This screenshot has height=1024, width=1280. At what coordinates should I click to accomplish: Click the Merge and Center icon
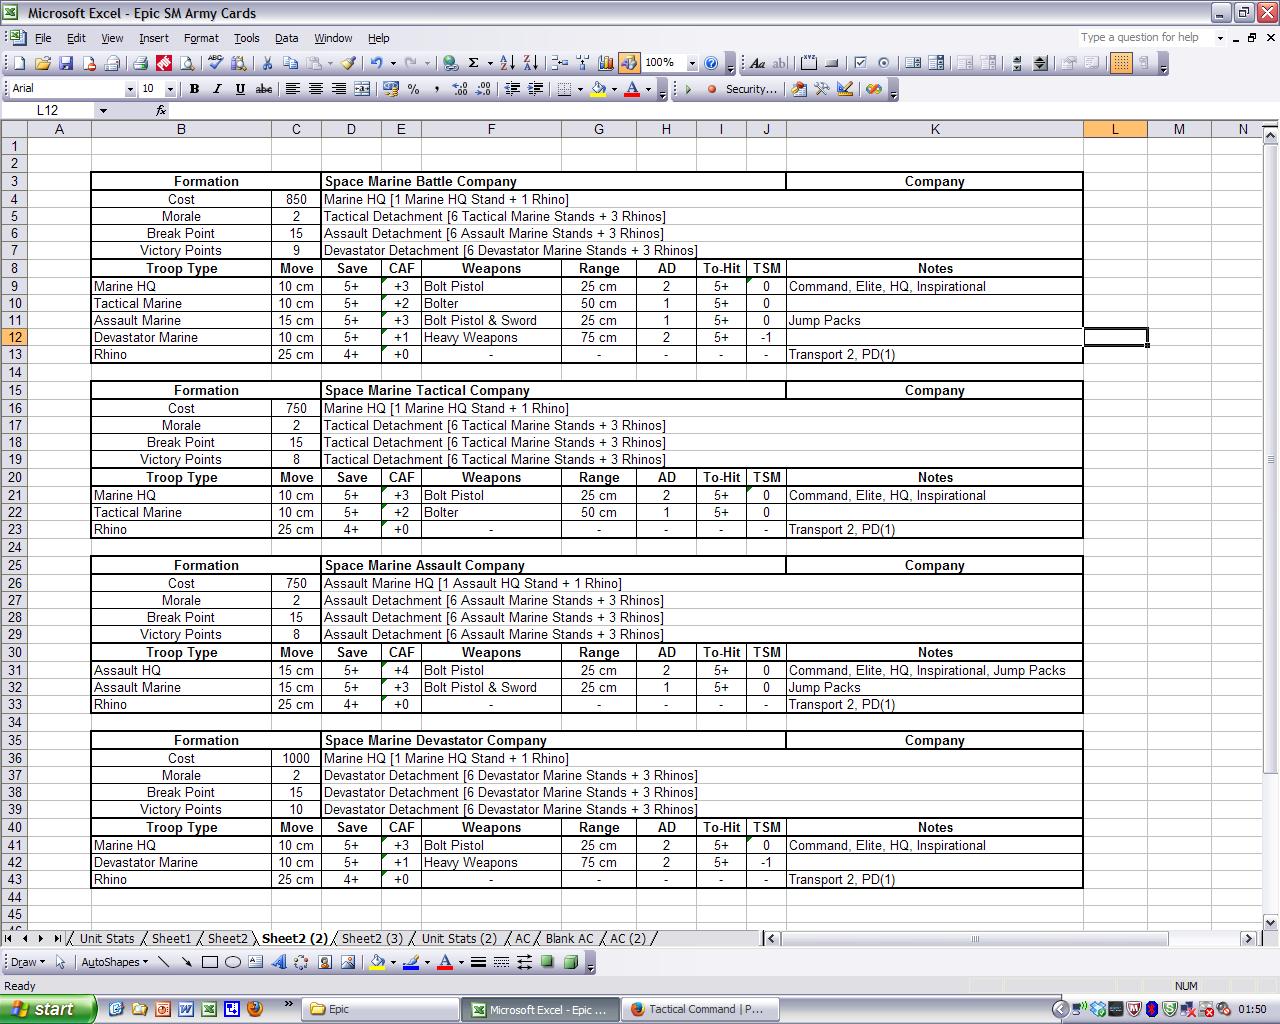click(362, 89)
